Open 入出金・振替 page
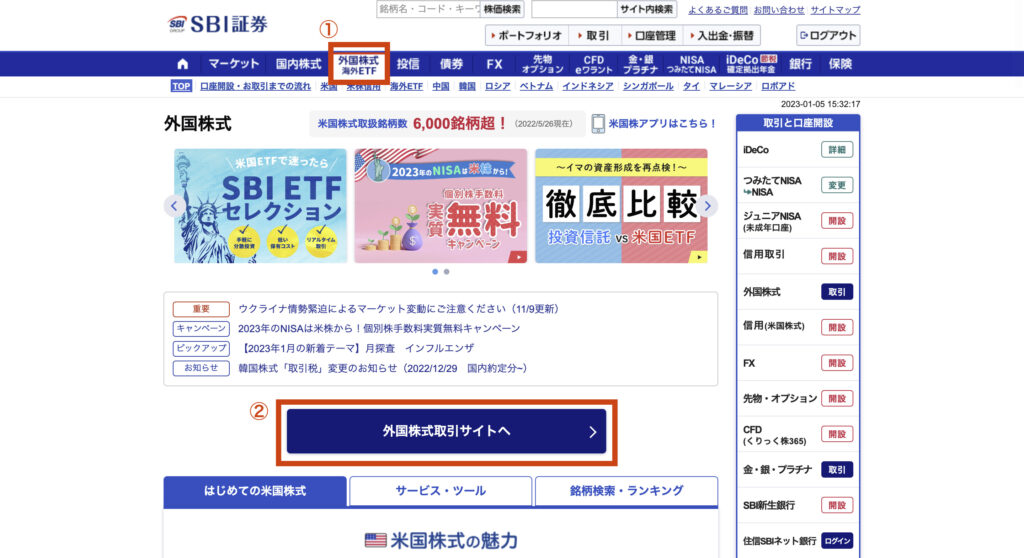This screenshot has width=1024, height=558. click(722, 35)
